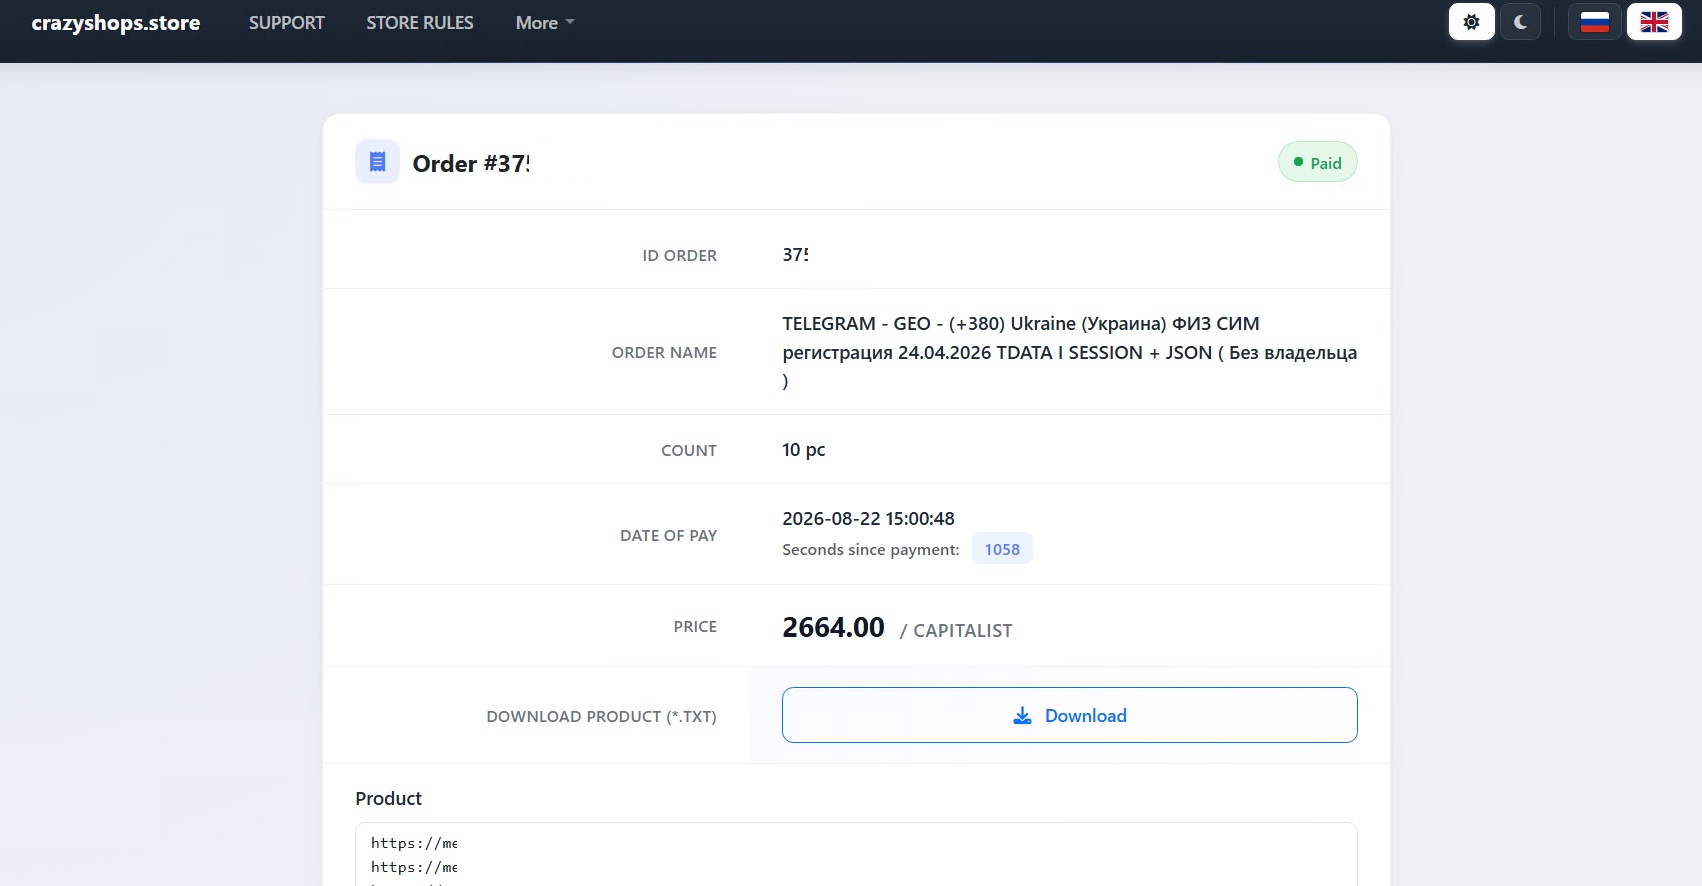This screenshot has height=886, width=1702.
Task: Click the Paid status badge
Action: click(1317, 163)
